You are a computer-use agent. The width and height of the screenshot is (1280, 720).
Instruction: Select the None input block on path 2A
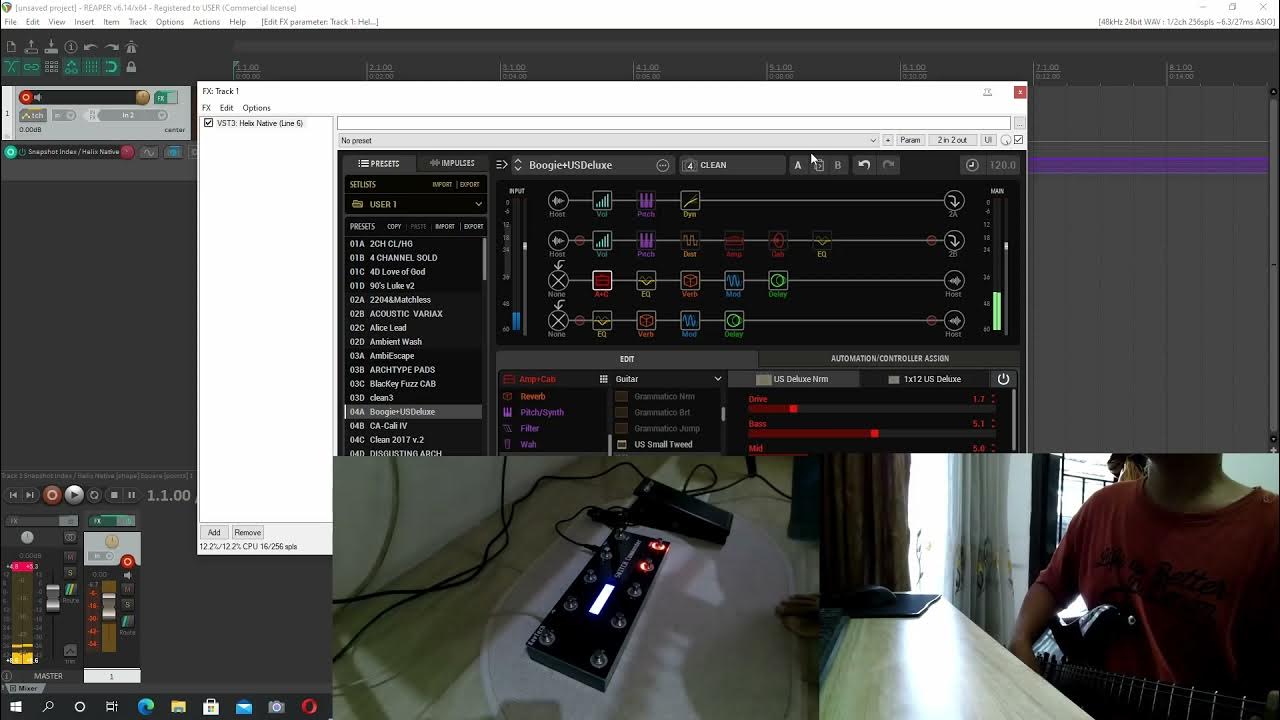(x=558, y=281)
